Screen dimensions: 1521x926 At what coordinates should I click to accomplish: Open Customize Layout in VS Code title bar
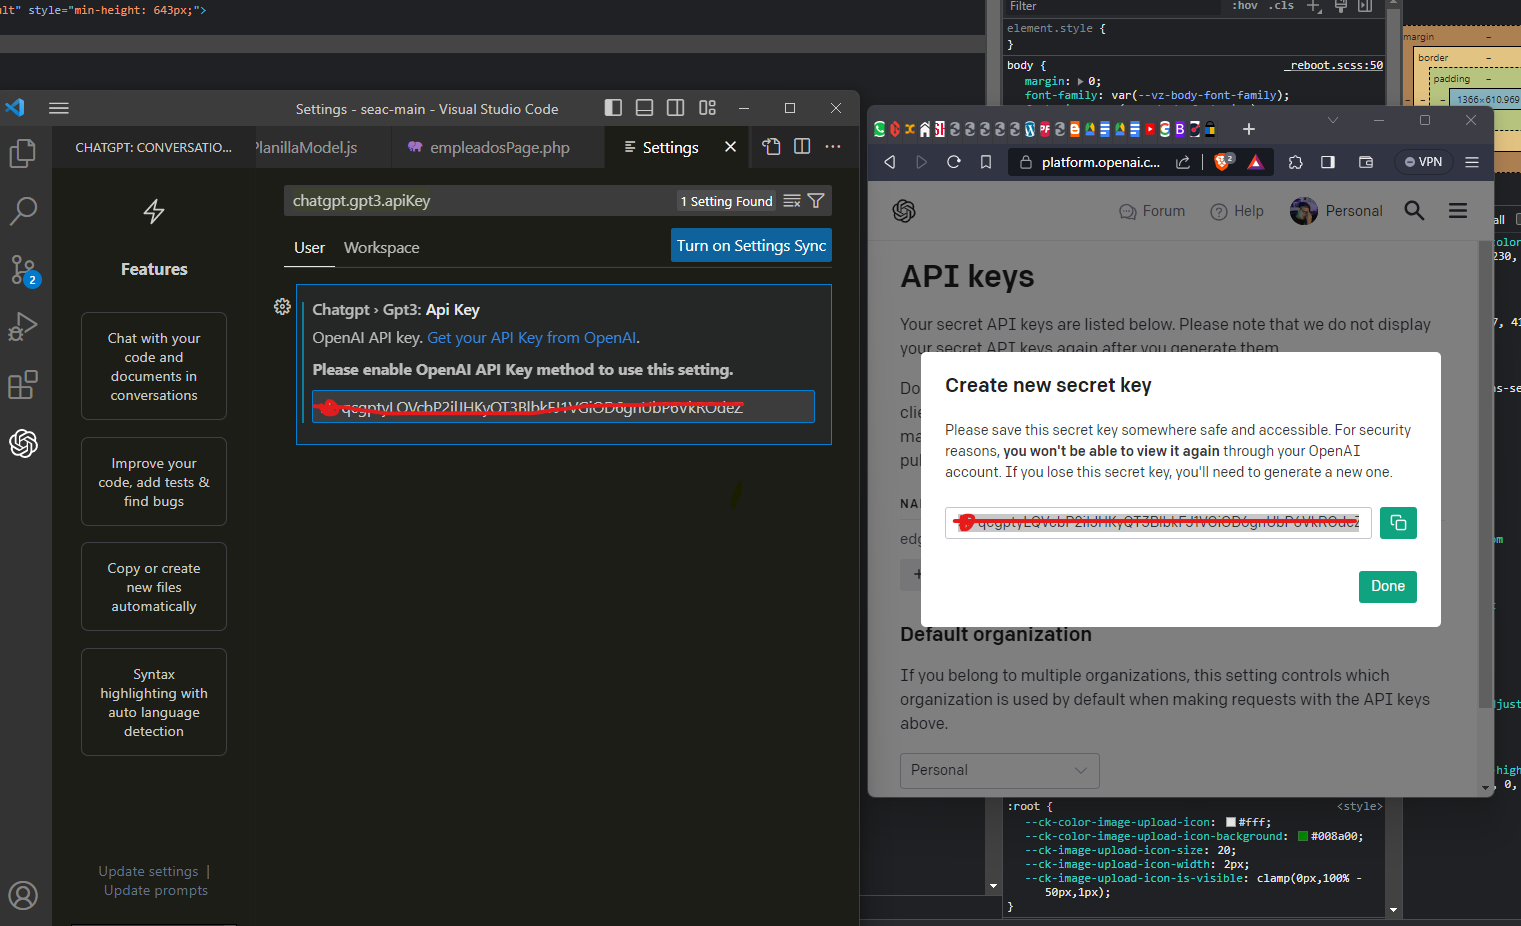(x=708, y=108)
